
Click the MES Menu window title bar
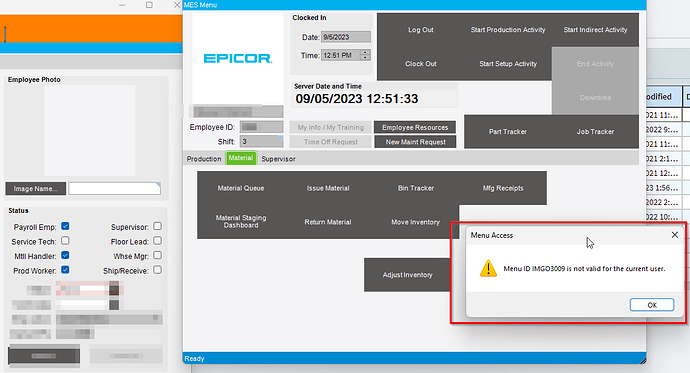[x=414, y=5]
